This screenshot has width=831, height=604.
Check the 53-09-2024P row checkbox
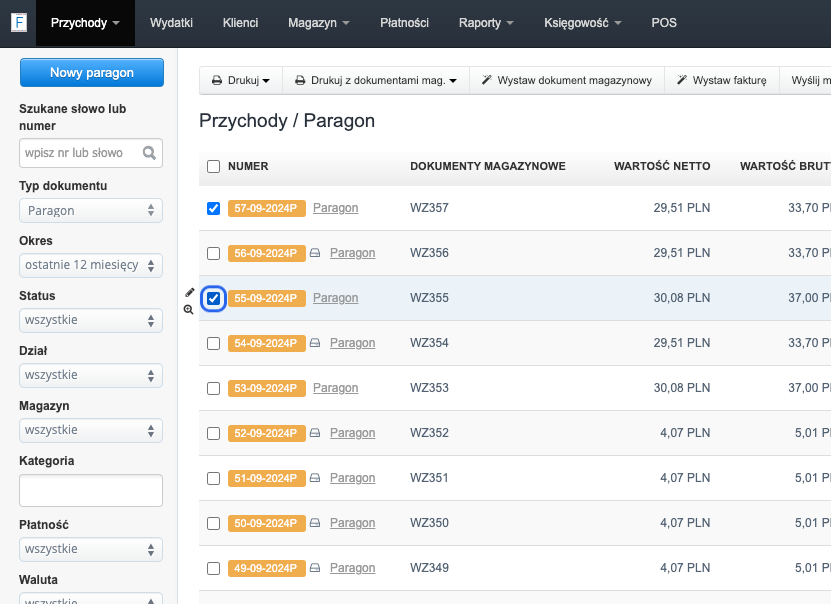coord(213,388)
